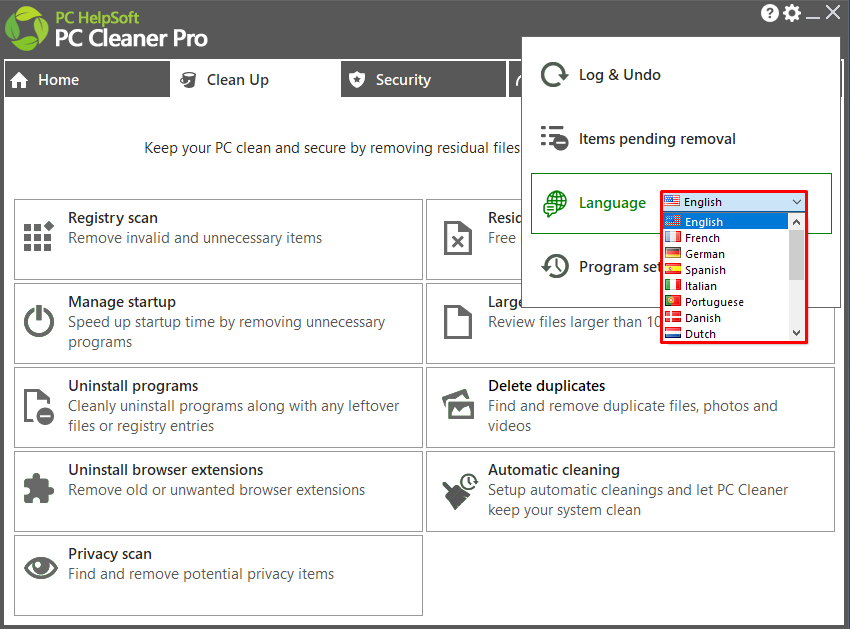Choose Dutch in the language list
This screenshot has height=629, width=850.
pos(725,333)
